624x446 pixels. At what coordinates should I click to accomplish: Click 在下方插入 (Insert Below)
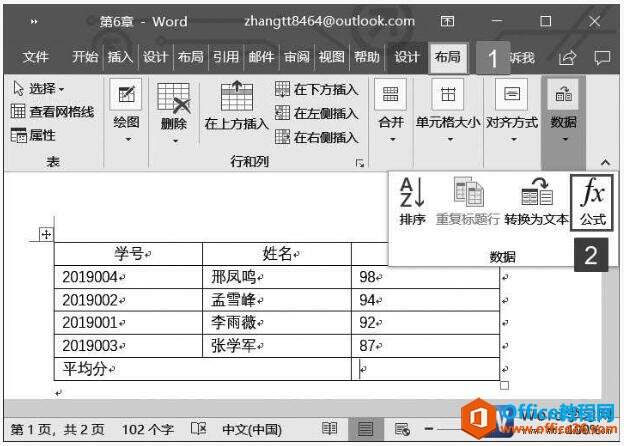click(317, 89)
